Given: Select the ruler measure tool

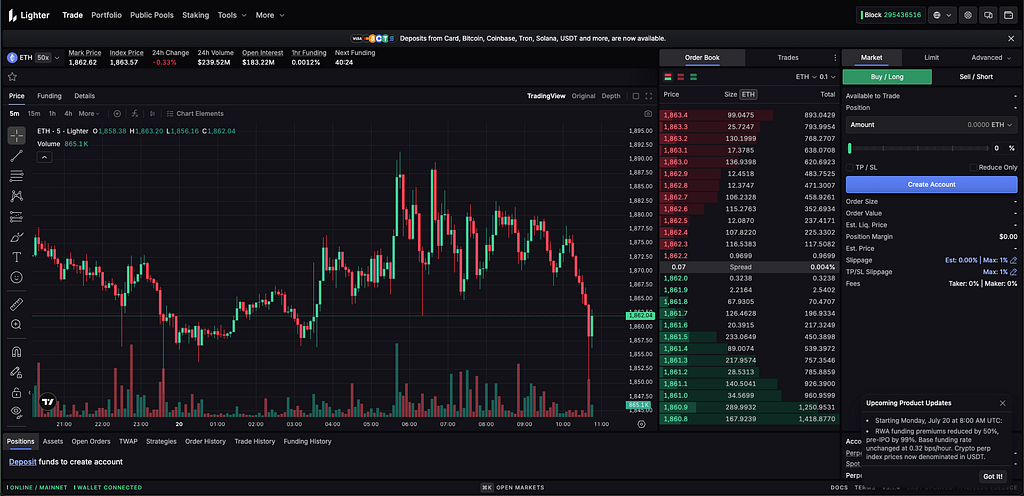Looking at the screenshot, I should pos(16,303).
